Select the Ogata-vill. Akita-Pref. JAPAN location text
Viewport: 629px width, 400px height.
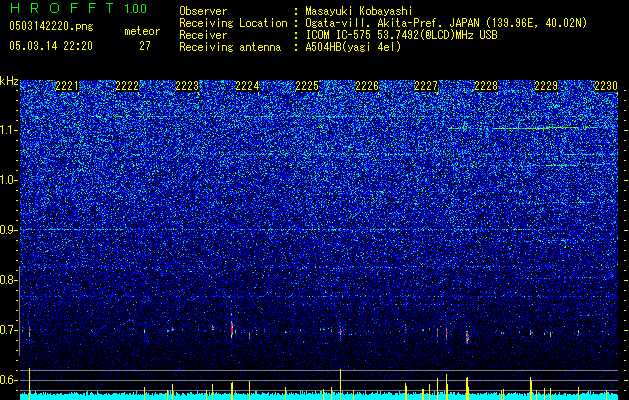click(x=446, y=23)
